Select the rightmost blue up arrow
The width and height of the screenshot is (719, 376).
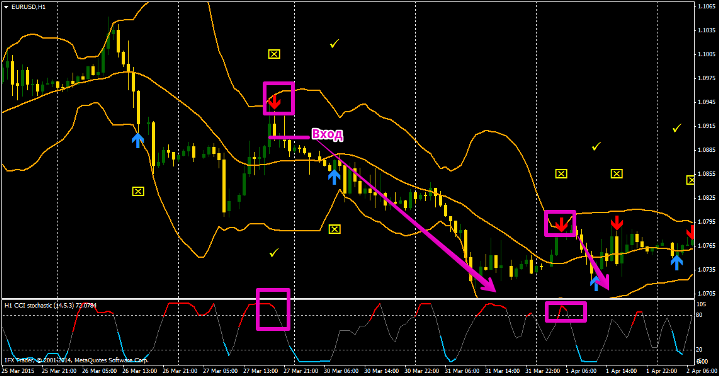click(677, 262)
